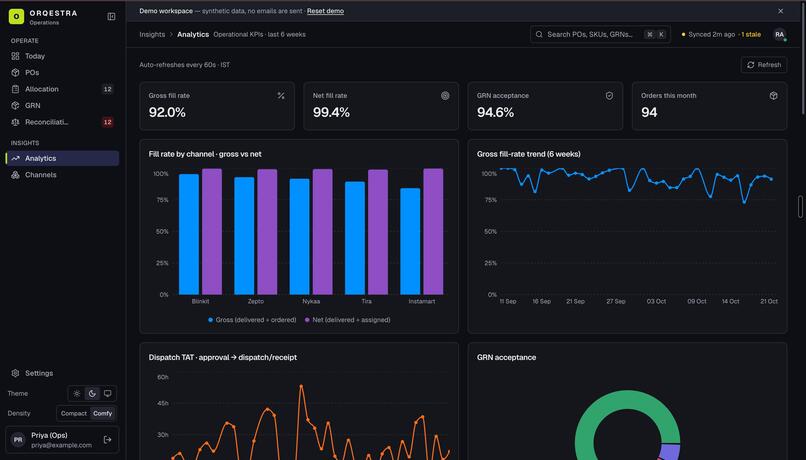806x460 pixels.
Task: Open the GRN sidebar item
Action: 62,105
